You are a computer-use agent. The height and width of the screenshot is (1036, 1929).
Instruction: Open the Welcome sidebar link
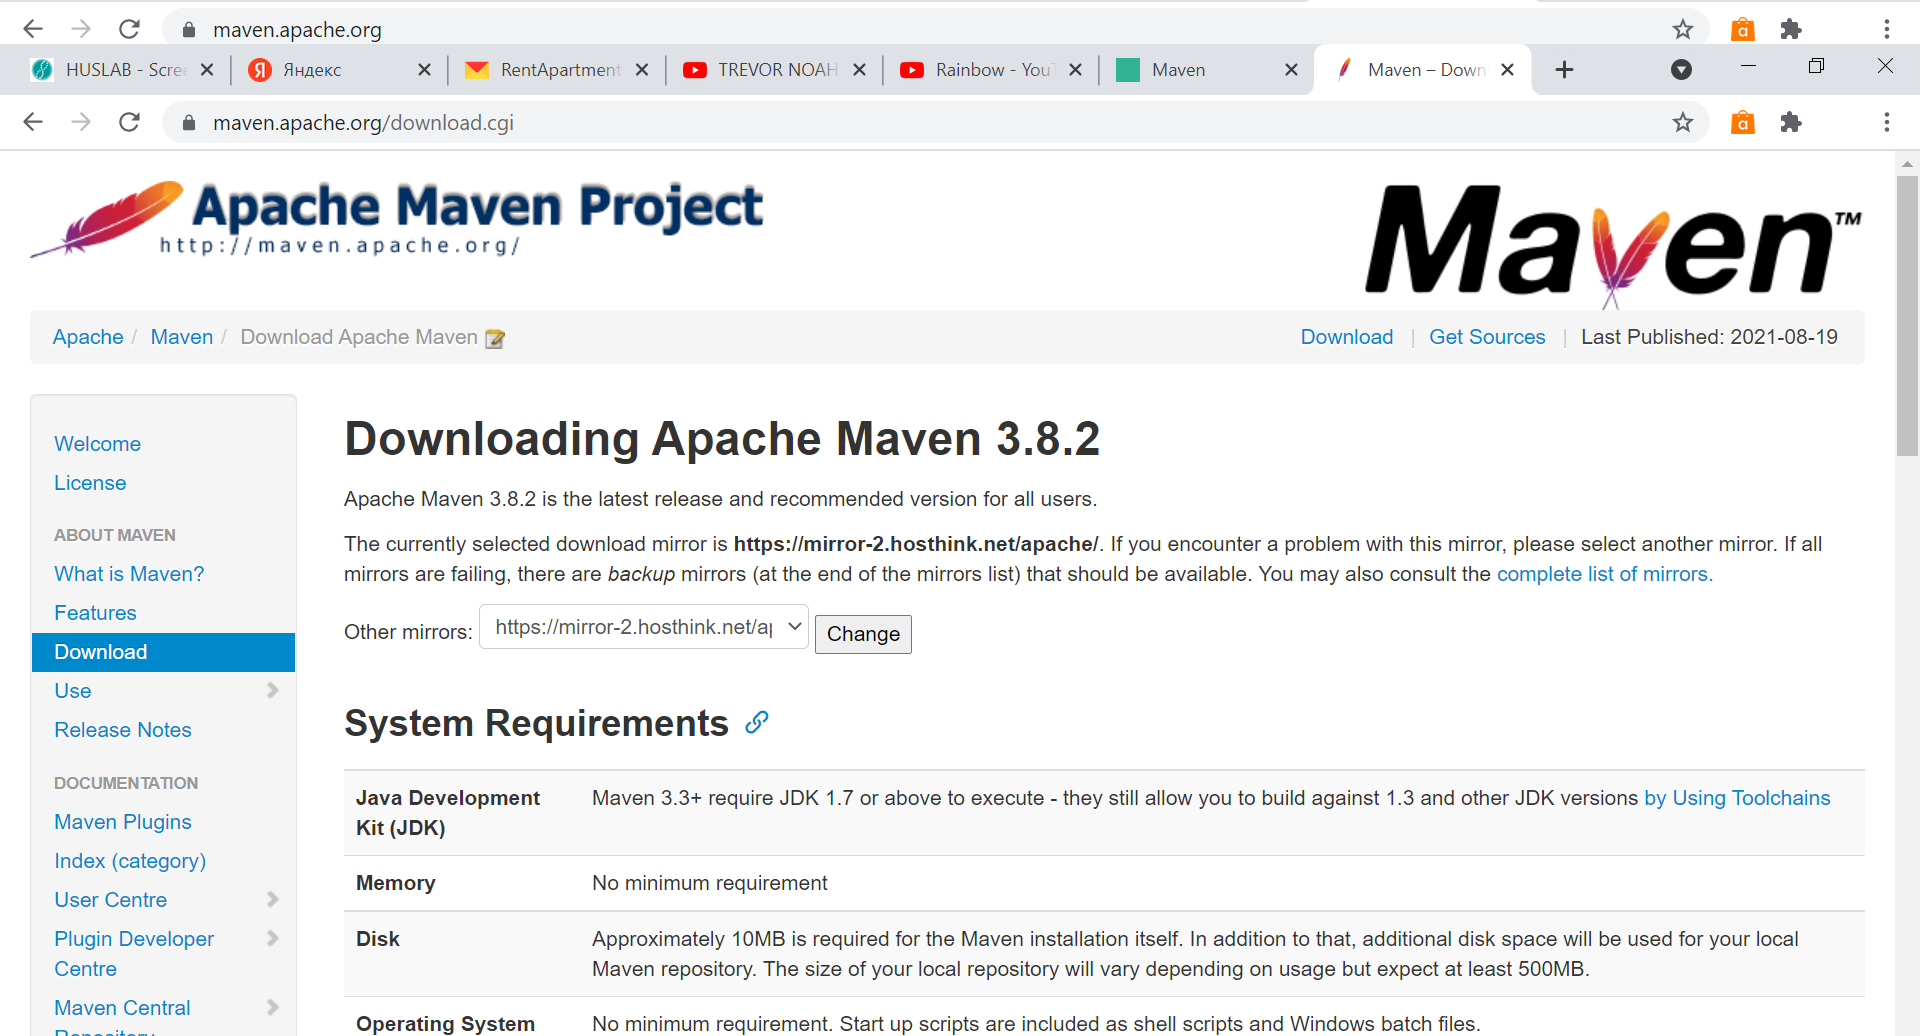[97, 444]
